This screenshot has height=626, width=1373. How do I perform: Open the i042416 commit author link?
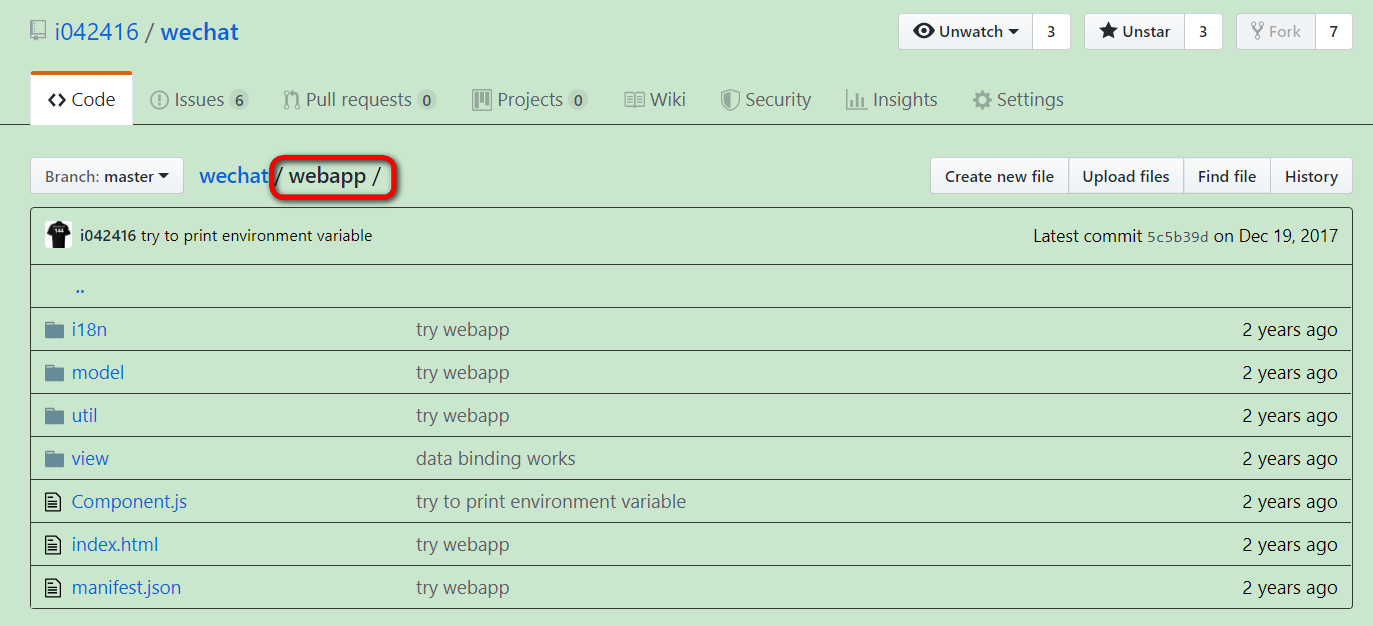click(108, 236)
